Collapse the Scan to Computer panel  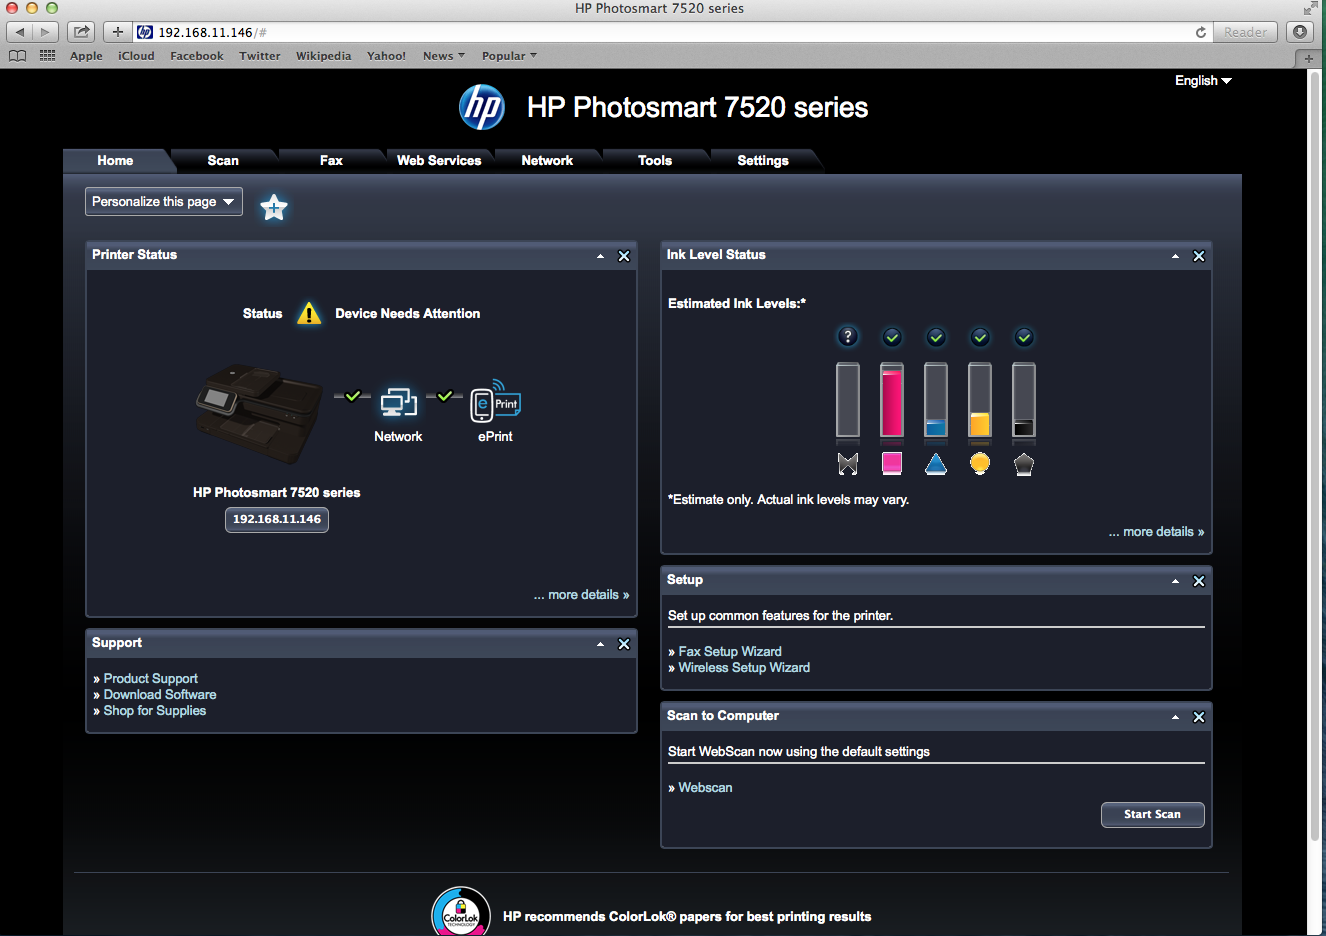point(1175,717)
